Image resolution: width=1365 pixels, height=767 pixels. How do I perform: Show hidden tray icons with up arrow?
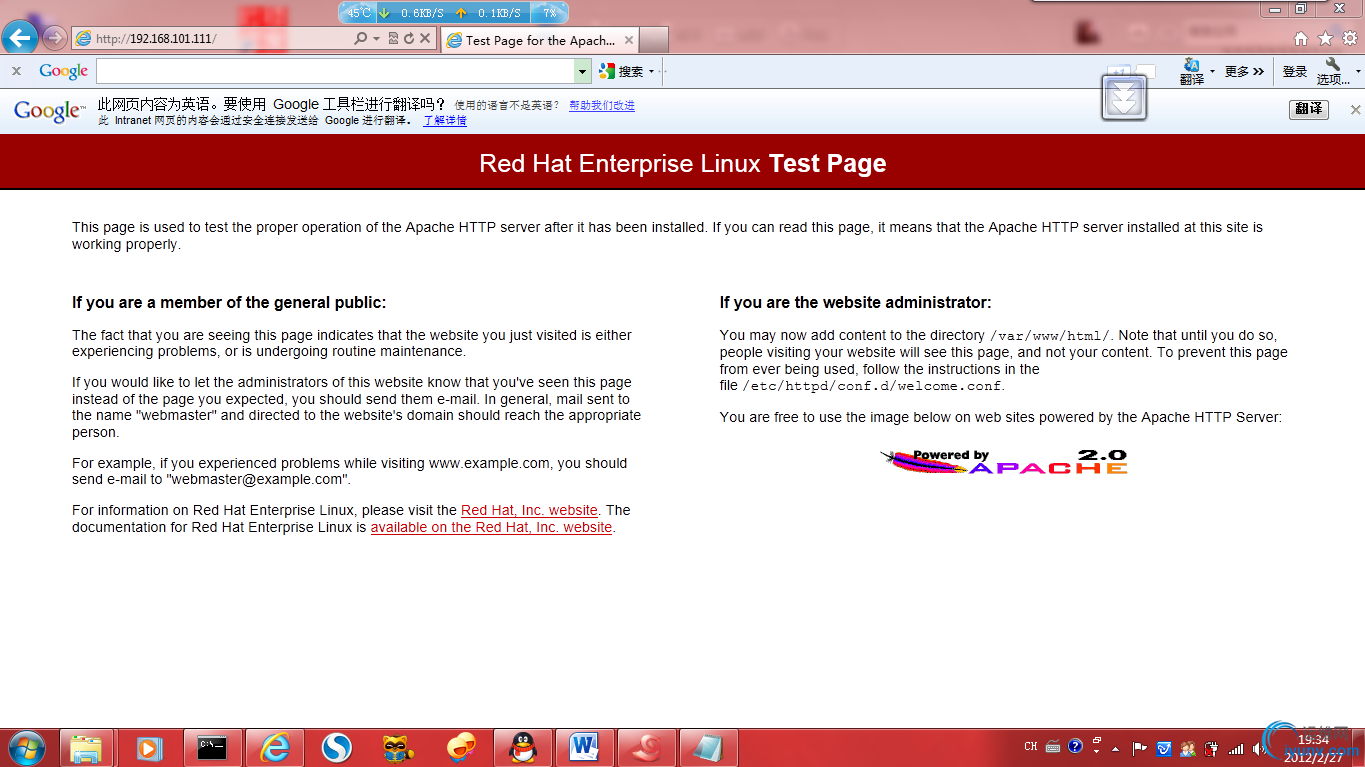point(1116,748)
